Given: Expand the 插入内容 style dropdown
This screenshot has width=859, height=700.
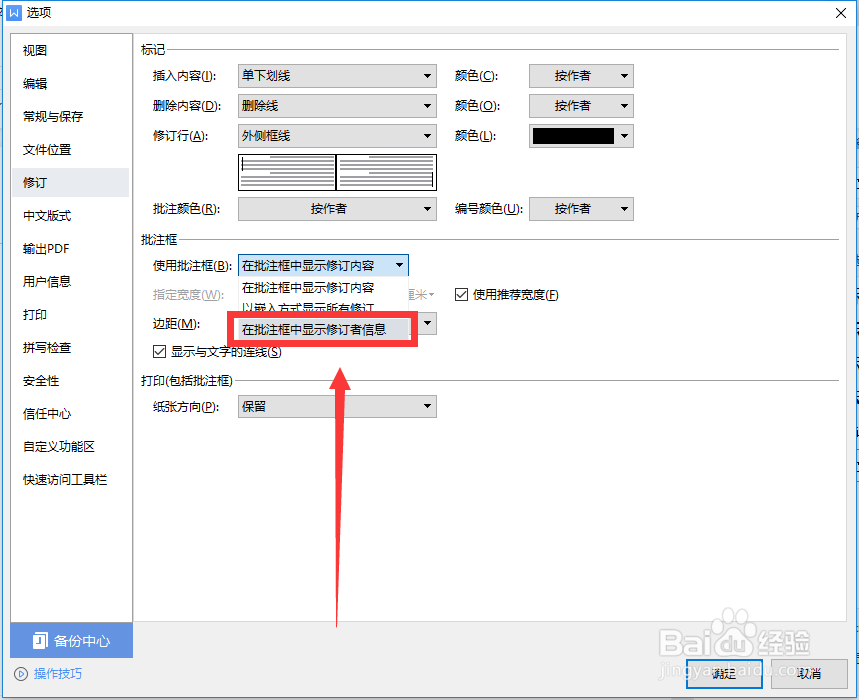Looking at the screenshot, I should pos(337,76).
